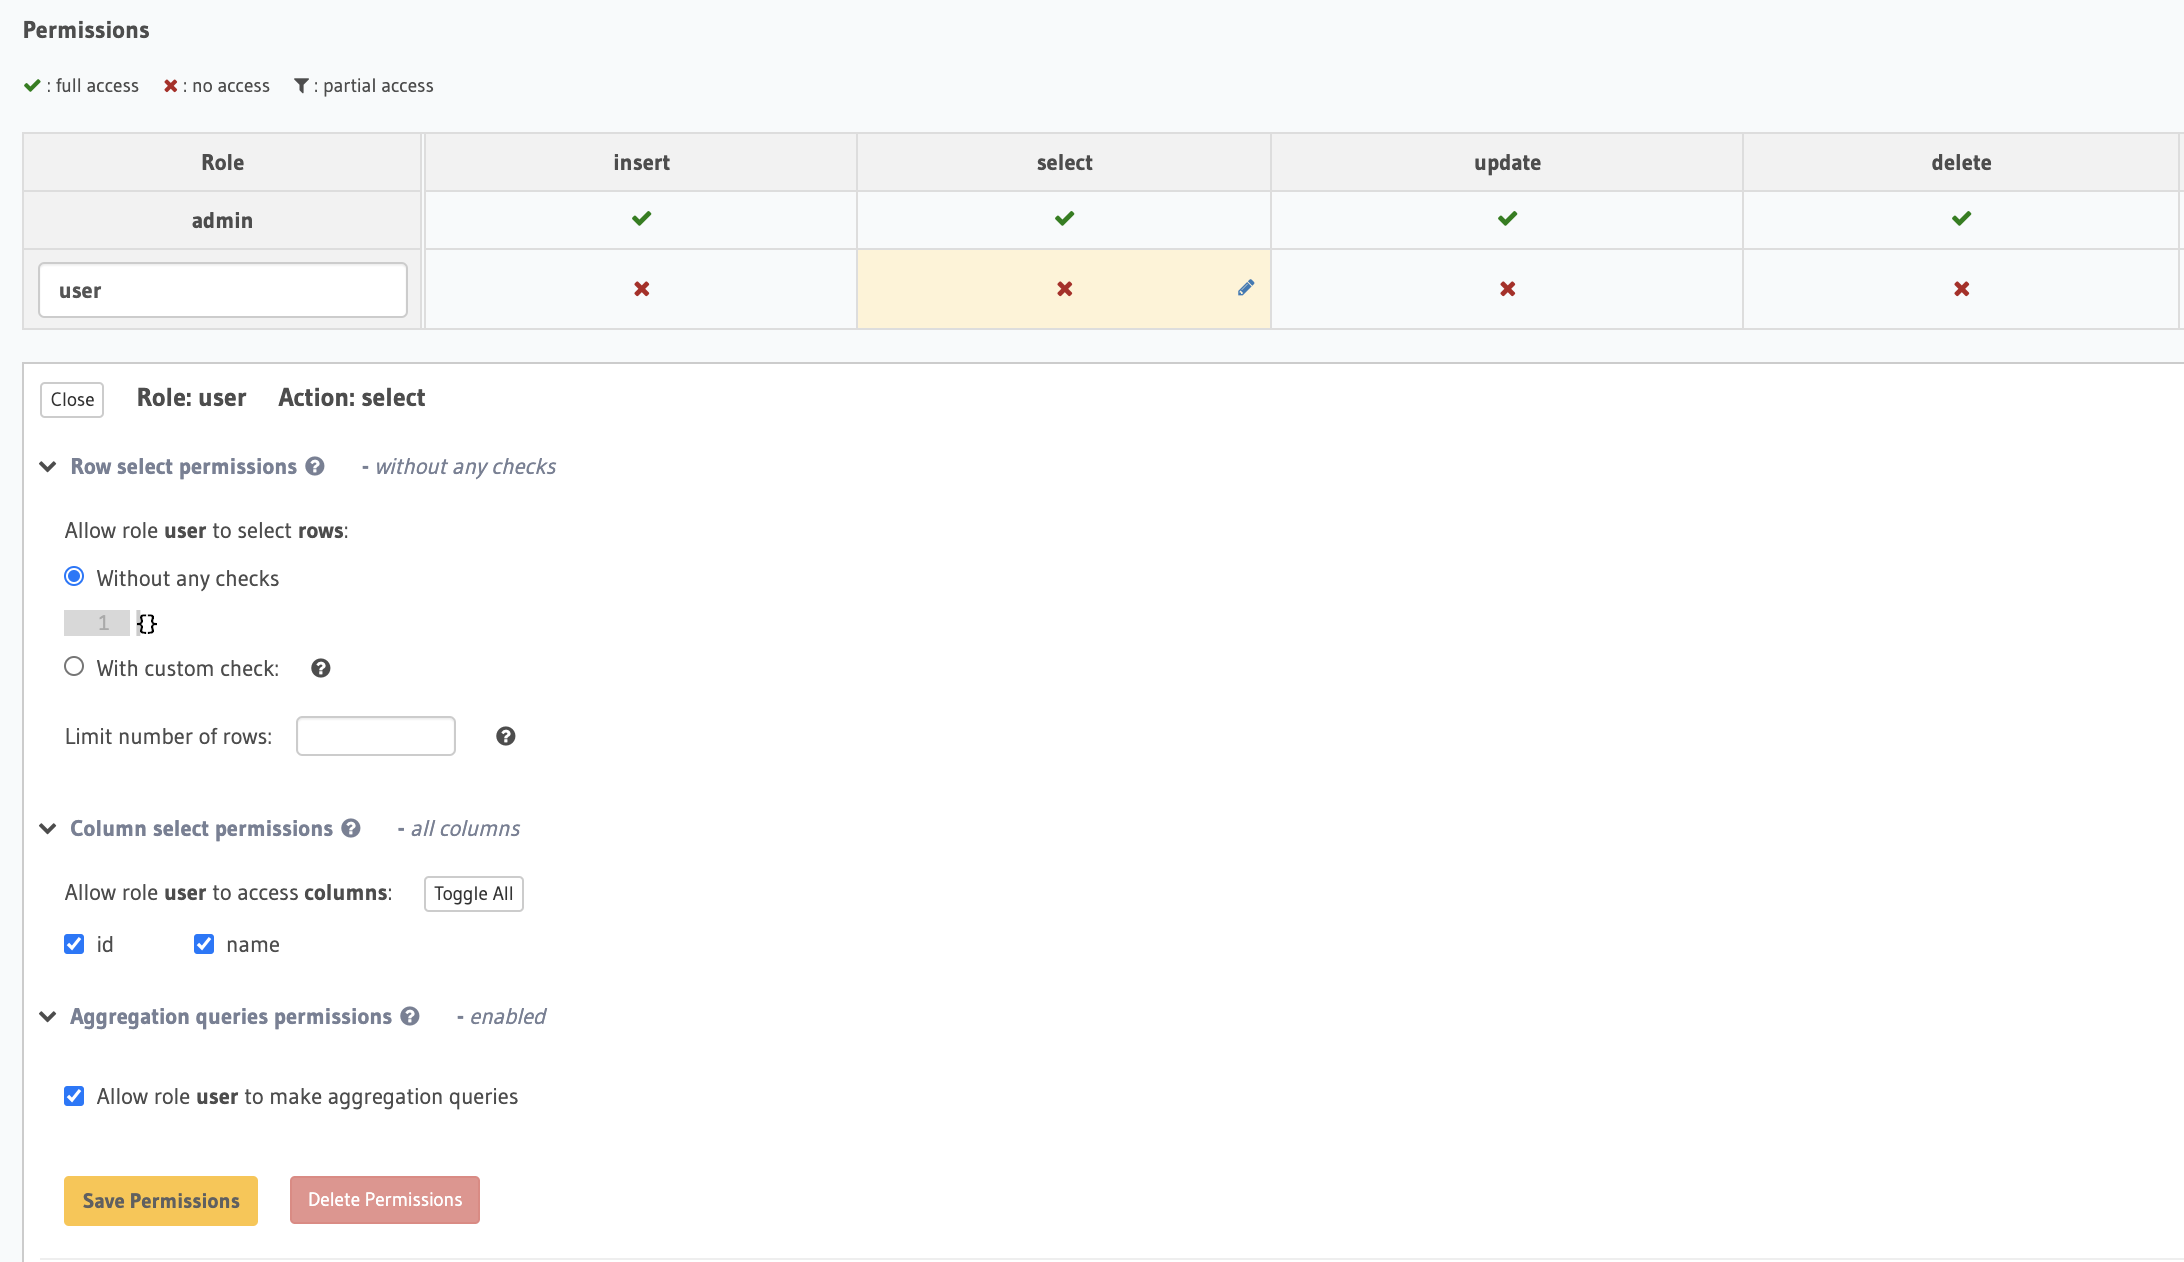2184x1262 pixels.
Task: Collapse the Row select permissions section
Action: pos(47,467)
